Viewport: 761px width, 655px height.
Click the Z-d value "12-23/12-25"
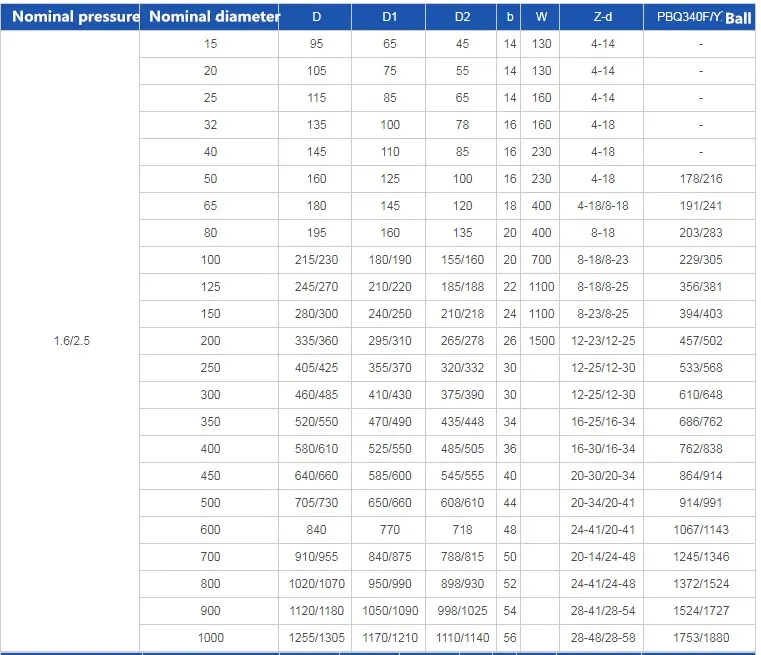[602, 341]
